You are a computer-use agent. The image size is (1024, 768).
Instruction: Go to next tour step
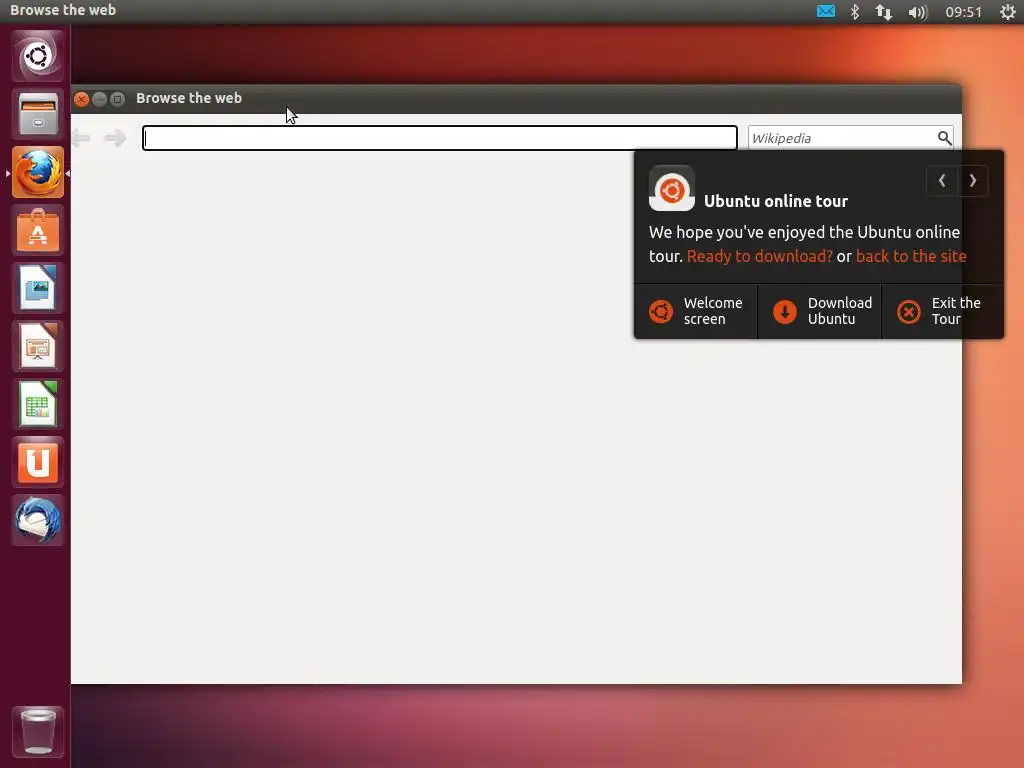tap(973, 181)
